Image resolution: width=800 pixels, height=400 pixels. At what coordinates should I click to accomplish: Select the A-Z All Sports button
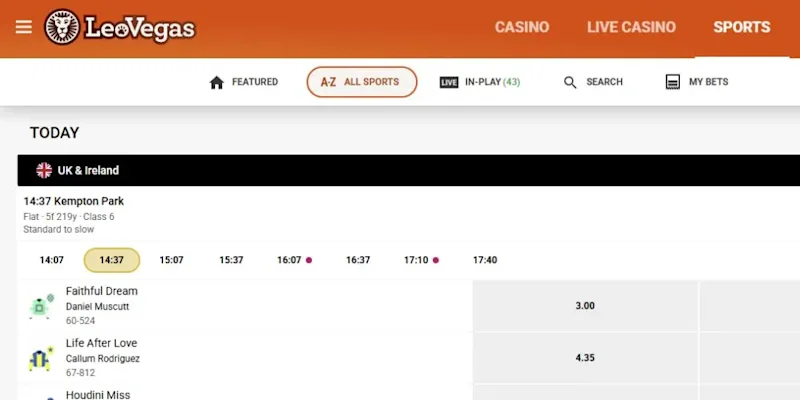pos(362,82)
